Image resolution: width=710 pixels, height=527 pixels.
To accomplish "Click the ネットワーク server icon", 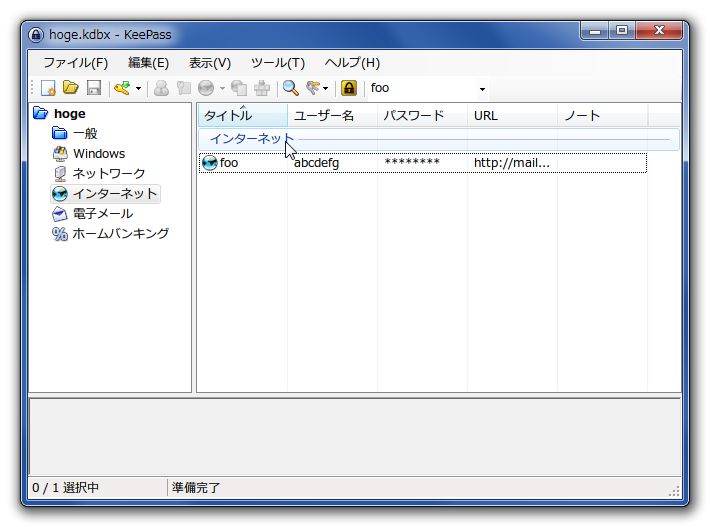I will coord(60,174).
